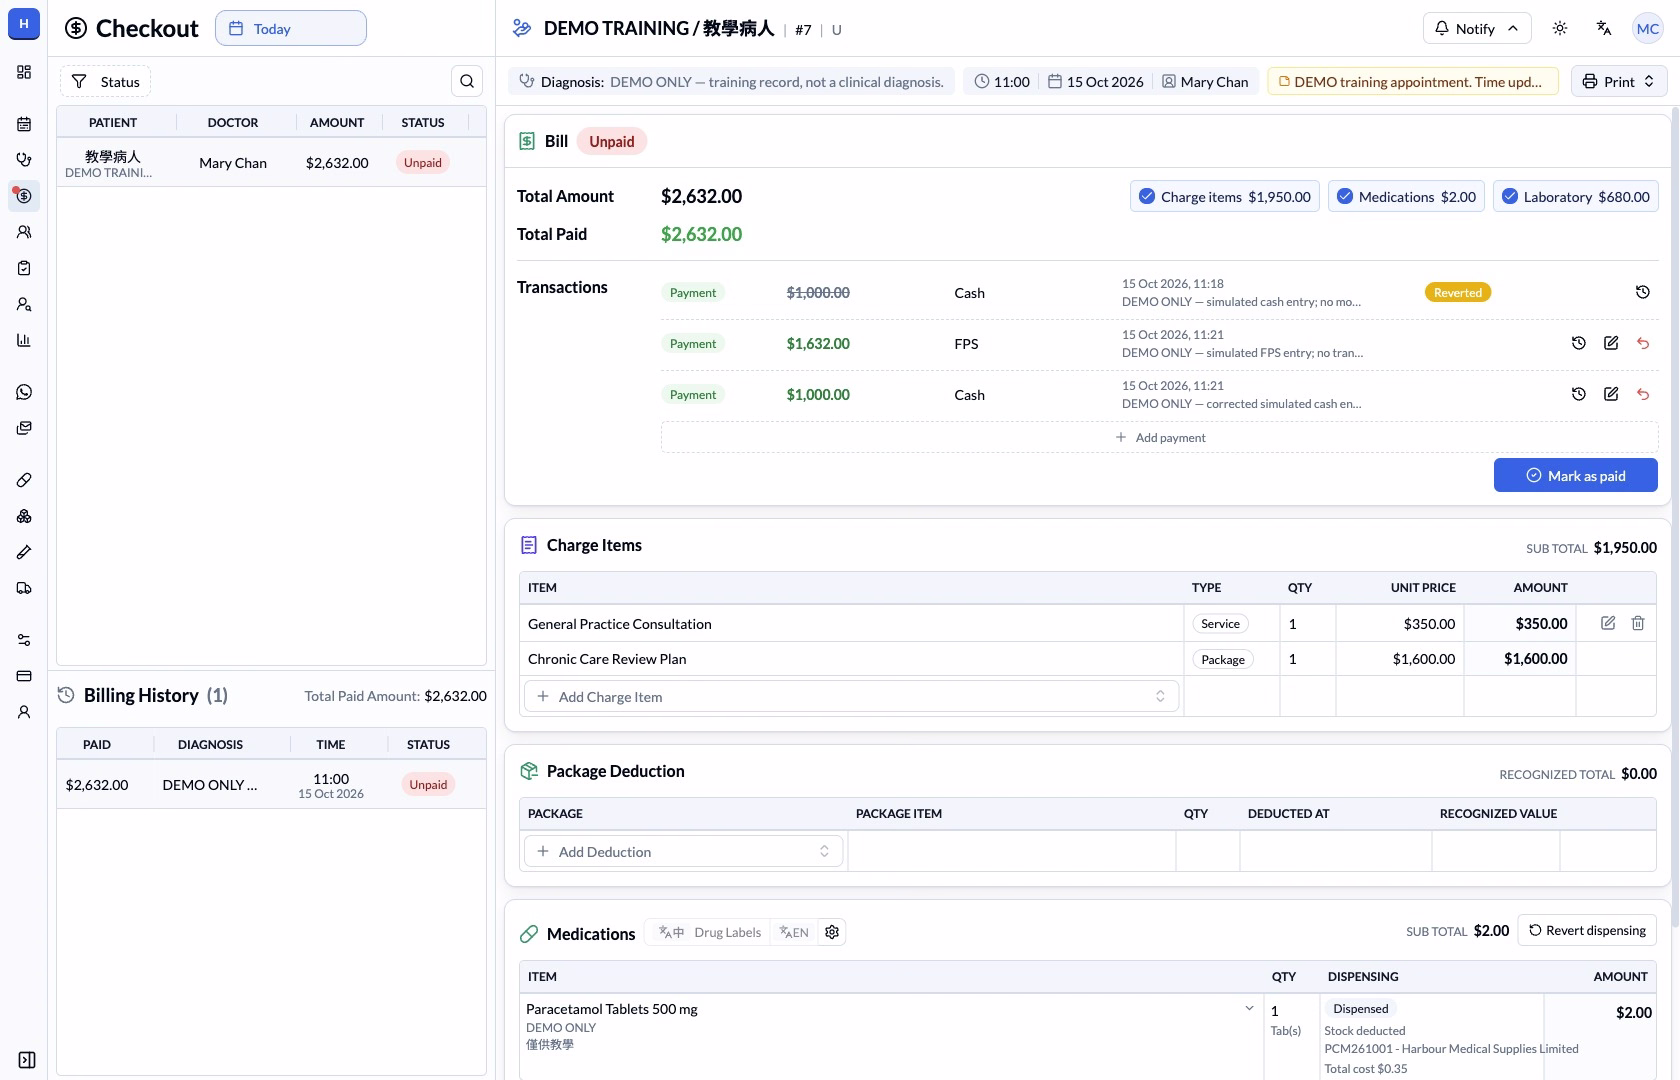
Task: Open the Add Charge Item combo box
Action: pyautogui.click(x=852, y=696)
